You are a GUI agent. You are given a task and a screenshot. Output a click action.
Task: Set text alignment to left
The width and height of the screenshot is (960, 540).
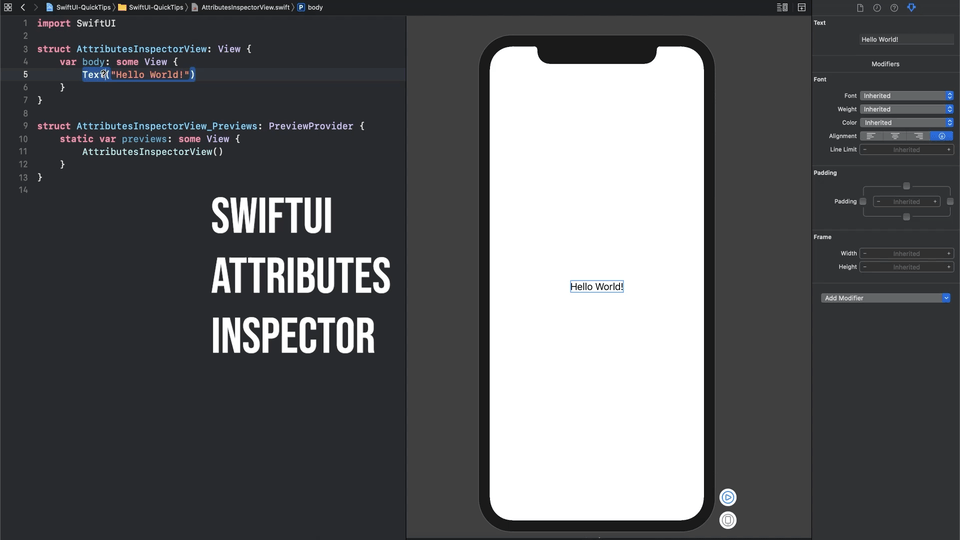tap(871, 136)
